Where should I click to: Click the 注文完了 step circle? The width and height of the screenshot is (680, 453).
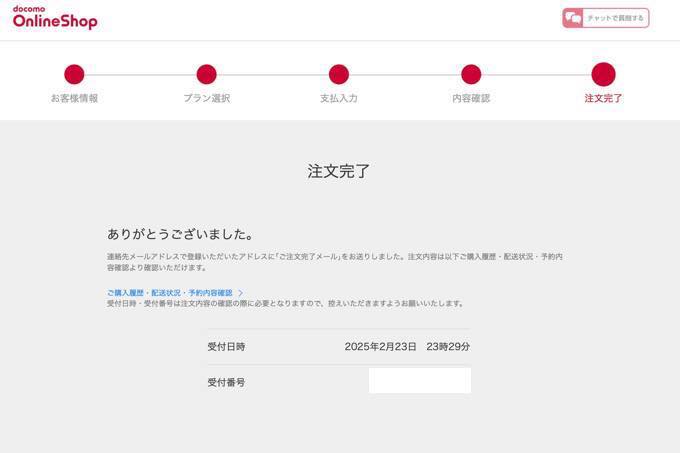point(603,74)
